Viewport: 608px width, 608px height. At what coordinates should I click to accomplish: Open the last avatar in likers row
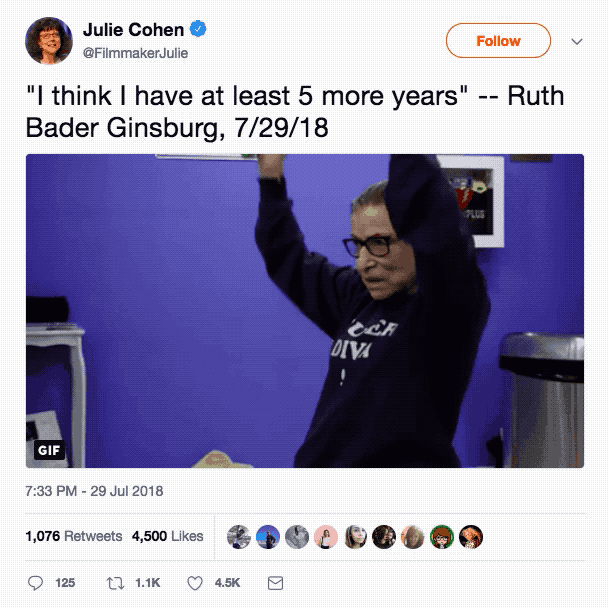coord(471,537)
